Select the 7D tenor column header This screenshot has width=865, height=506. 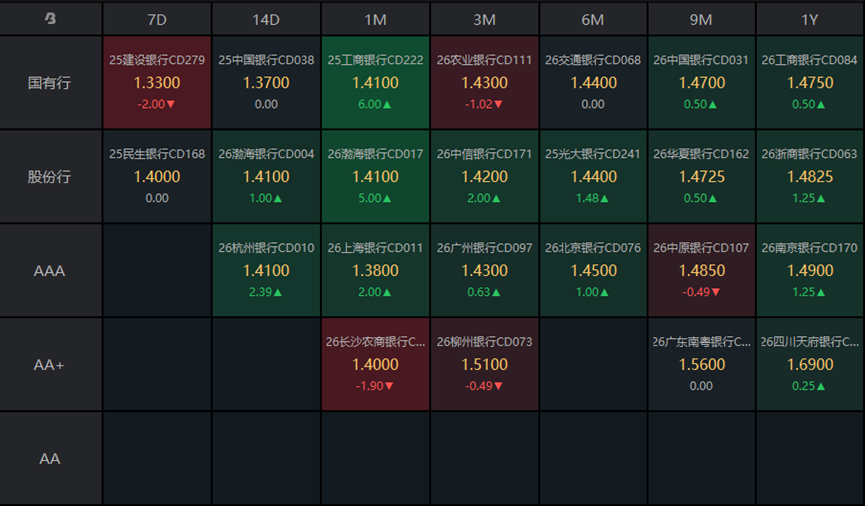[157, 19]
